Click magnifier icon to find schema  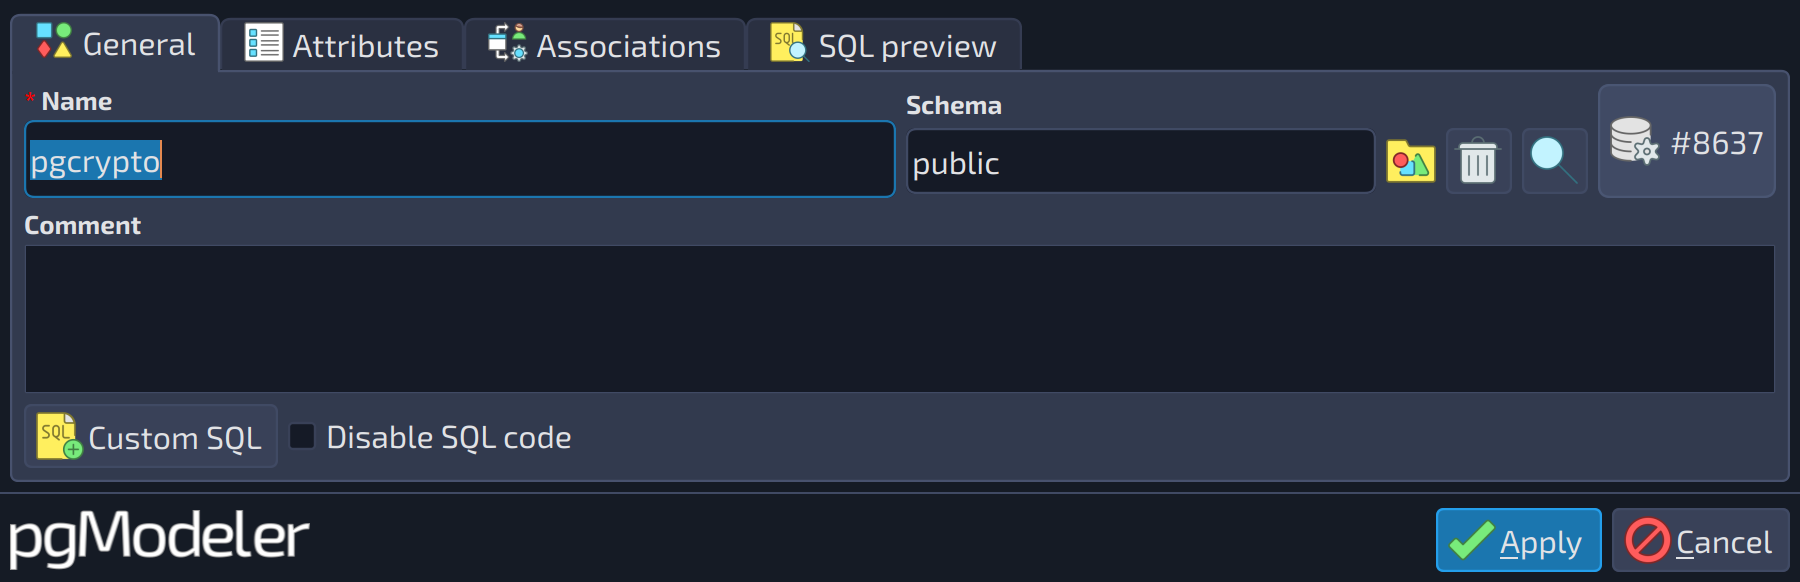pyautogui.click(x=1554, y=162)
